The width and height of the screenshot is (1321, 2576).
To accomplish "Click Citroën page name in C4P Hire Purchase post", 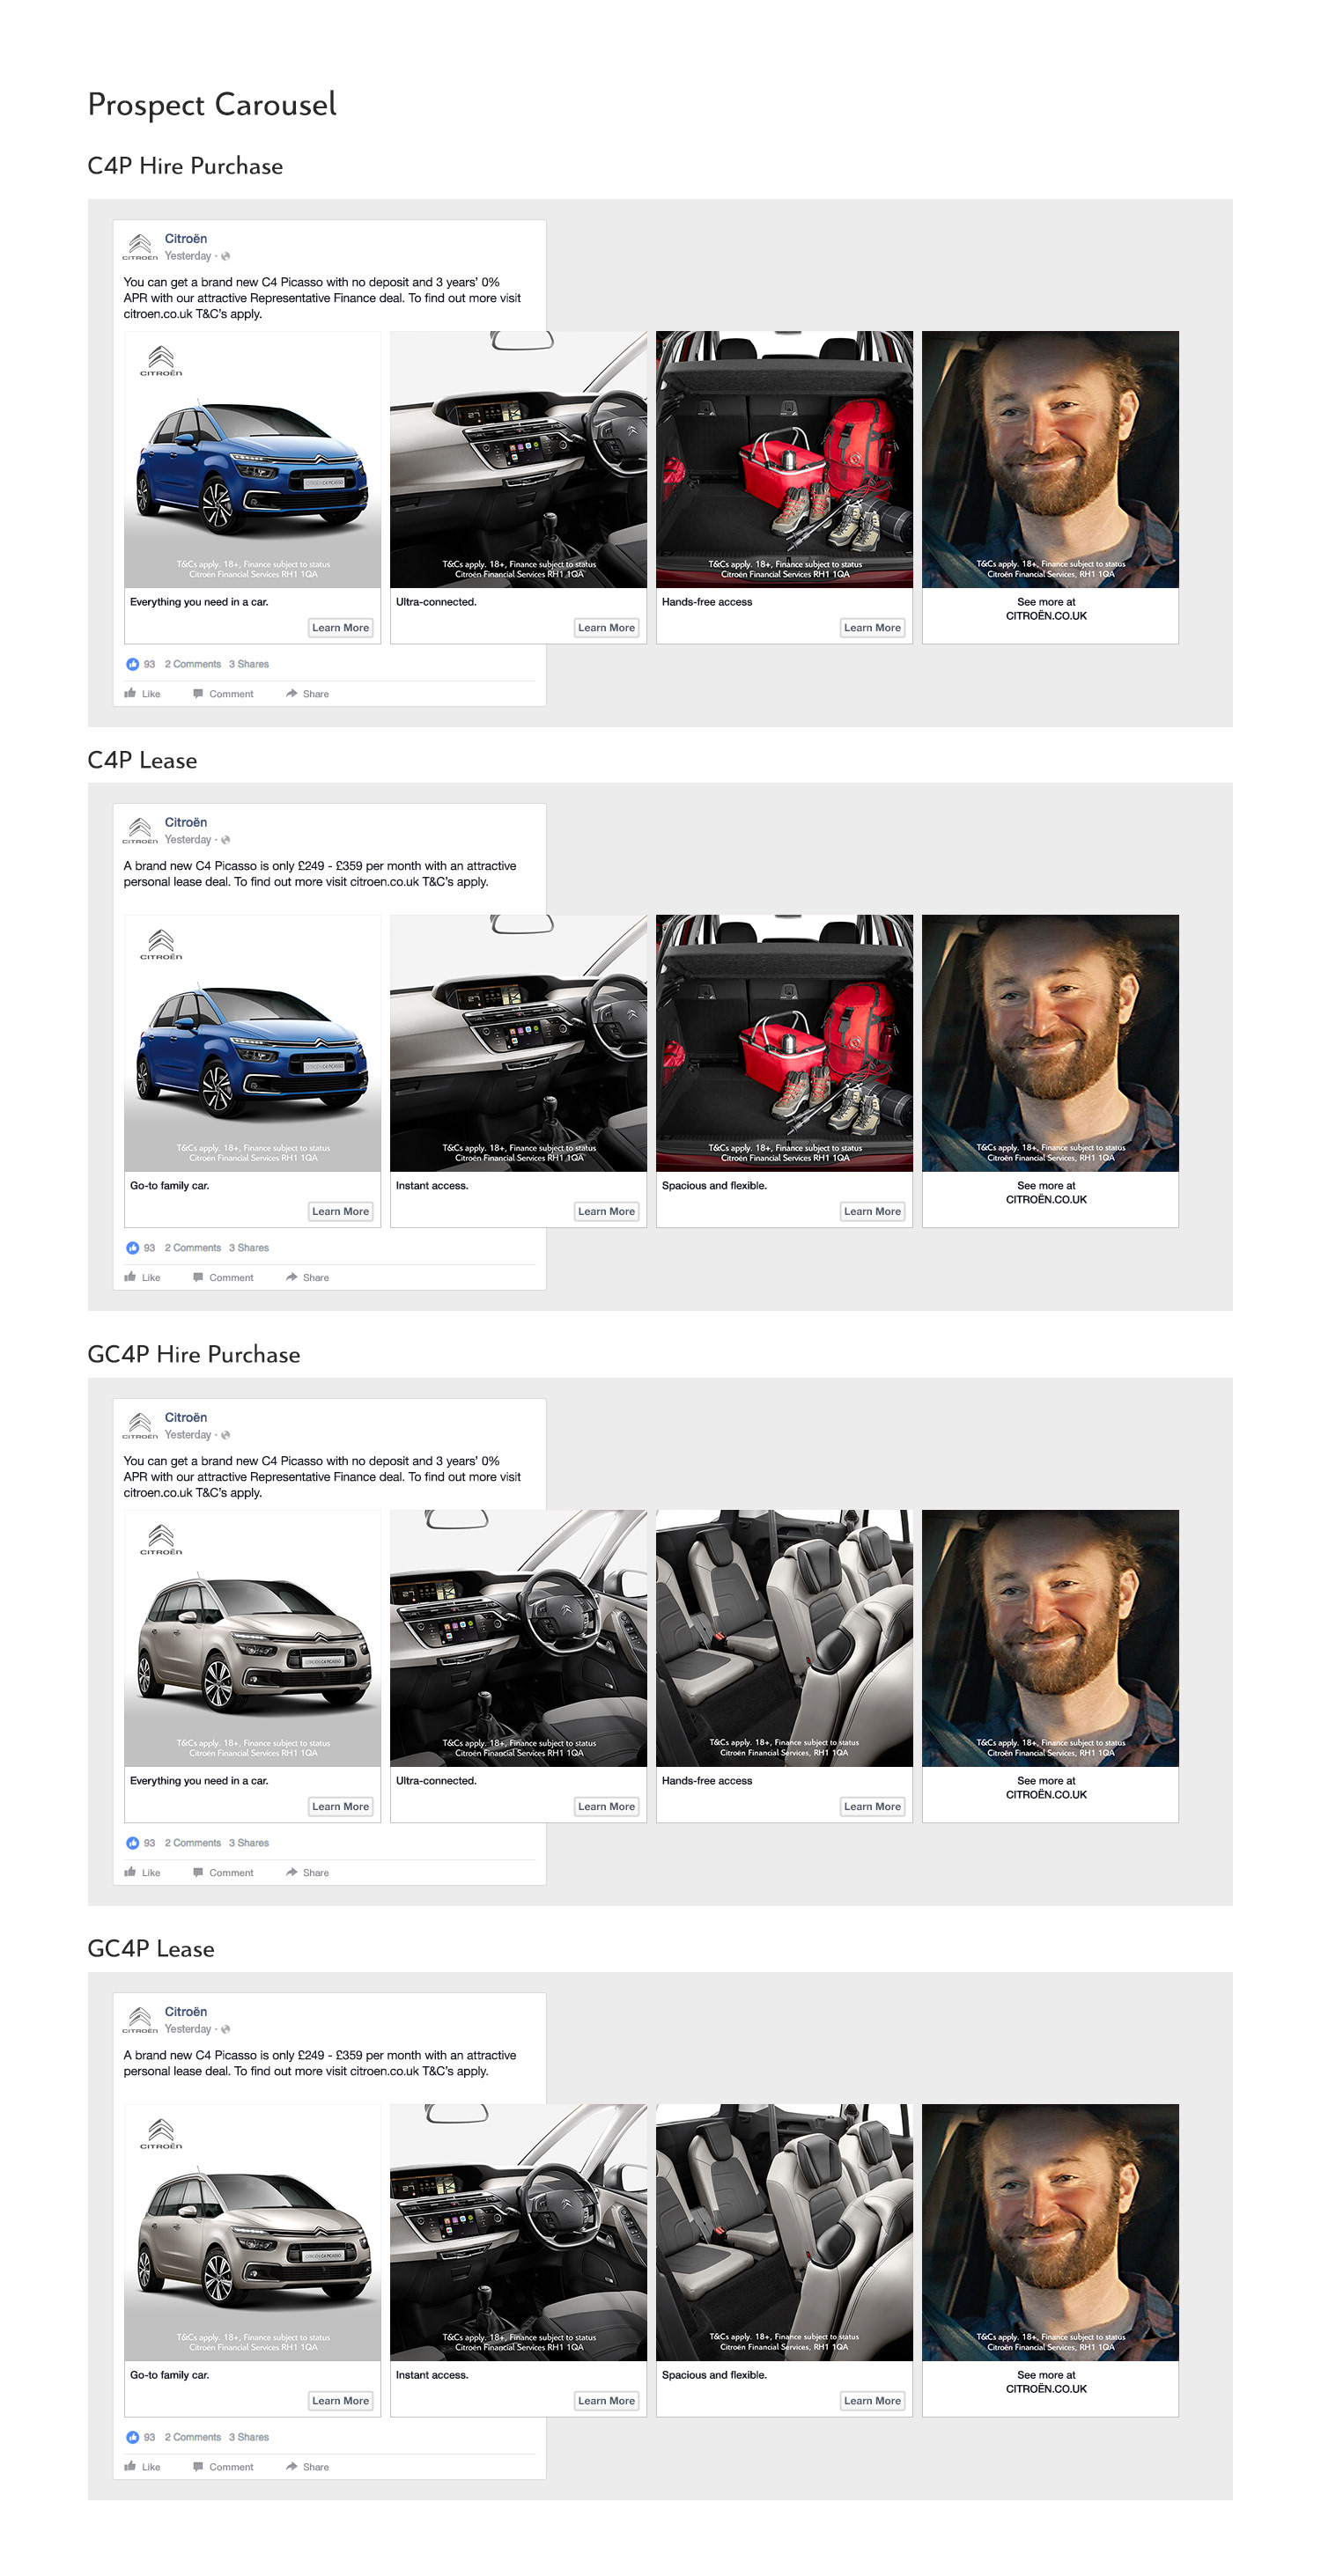I will pos(186,239).
